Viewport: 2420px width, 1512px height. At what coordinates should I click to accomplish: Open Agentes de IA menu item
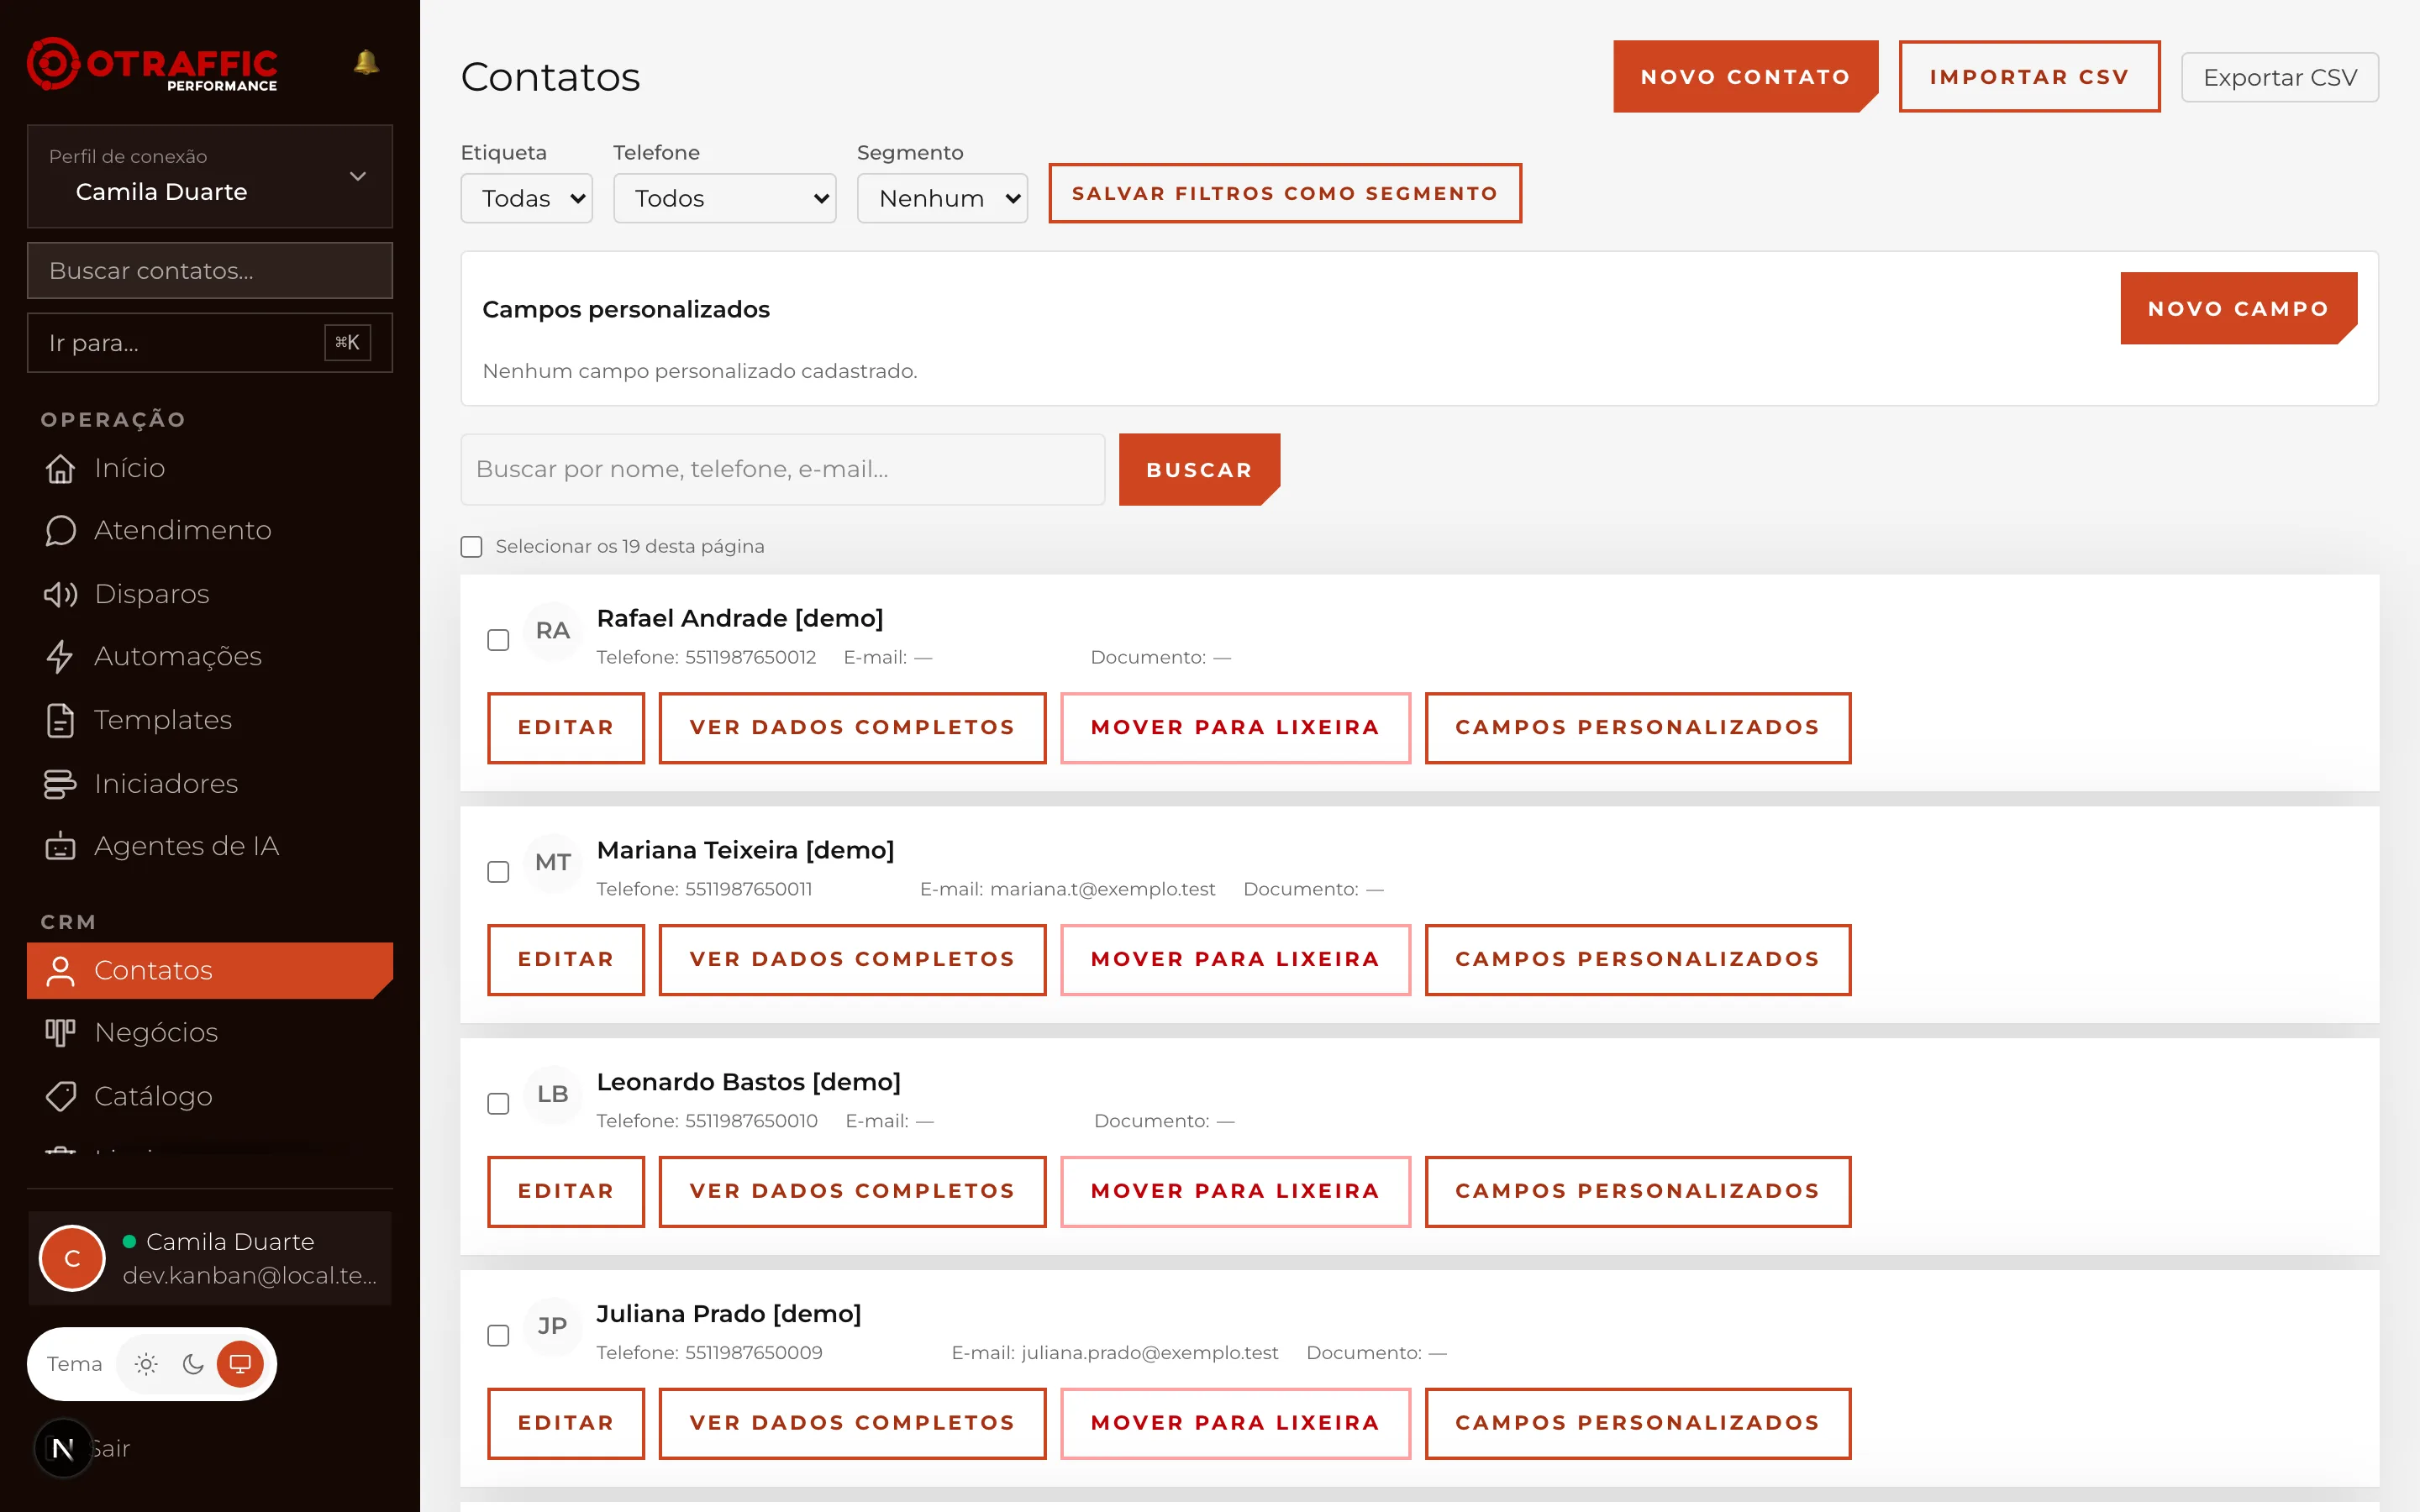pyautogui.click(x=210, y=846)
